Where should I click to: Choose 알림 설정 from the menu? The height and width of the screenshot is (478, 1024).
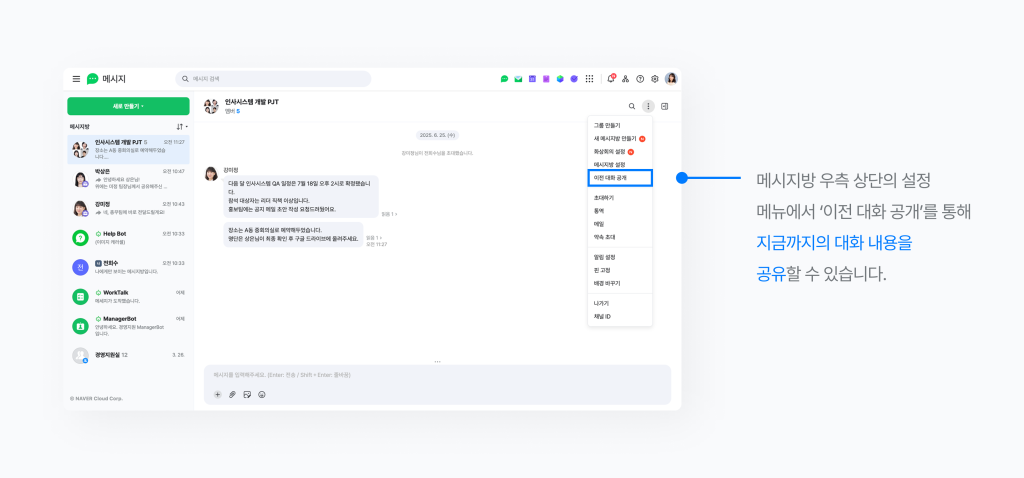pos(604,257)
